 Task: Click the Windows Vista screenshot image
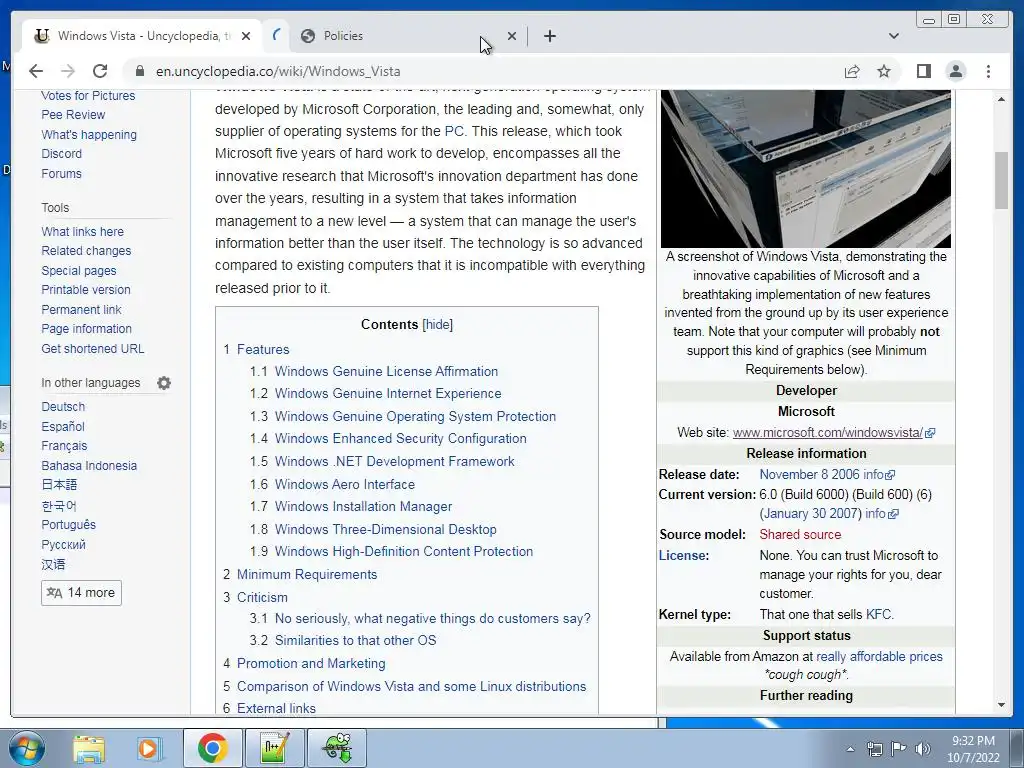(x=806, y=168)
